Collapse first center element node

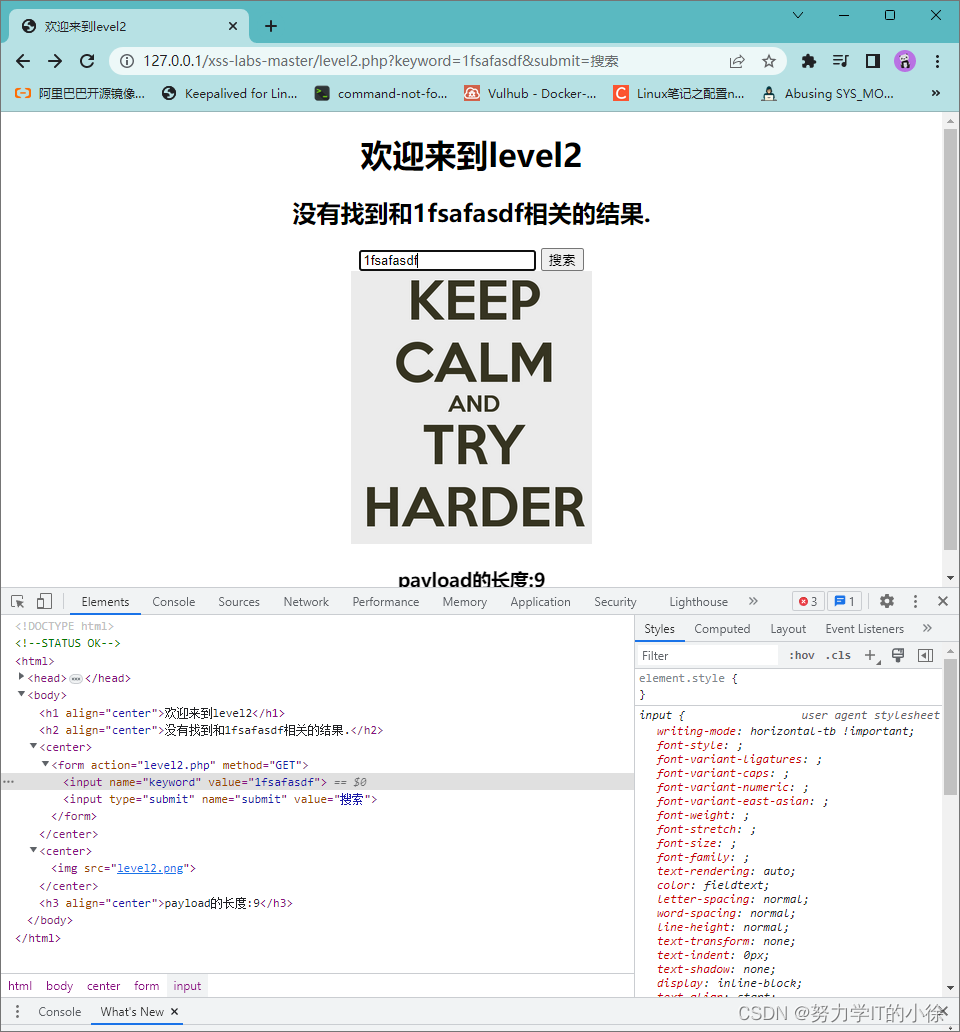33,746
